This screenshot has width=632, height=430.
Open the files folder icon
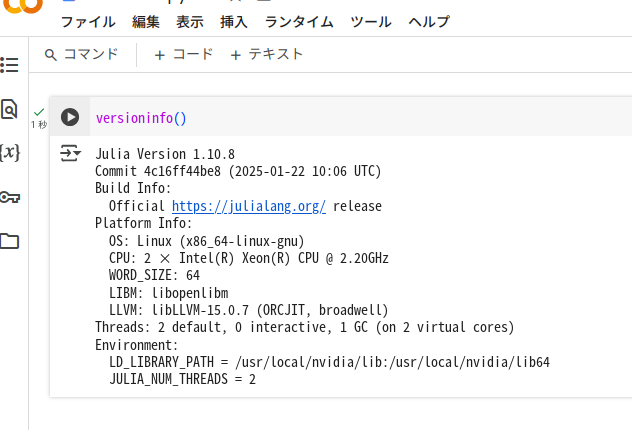(9, 240)
